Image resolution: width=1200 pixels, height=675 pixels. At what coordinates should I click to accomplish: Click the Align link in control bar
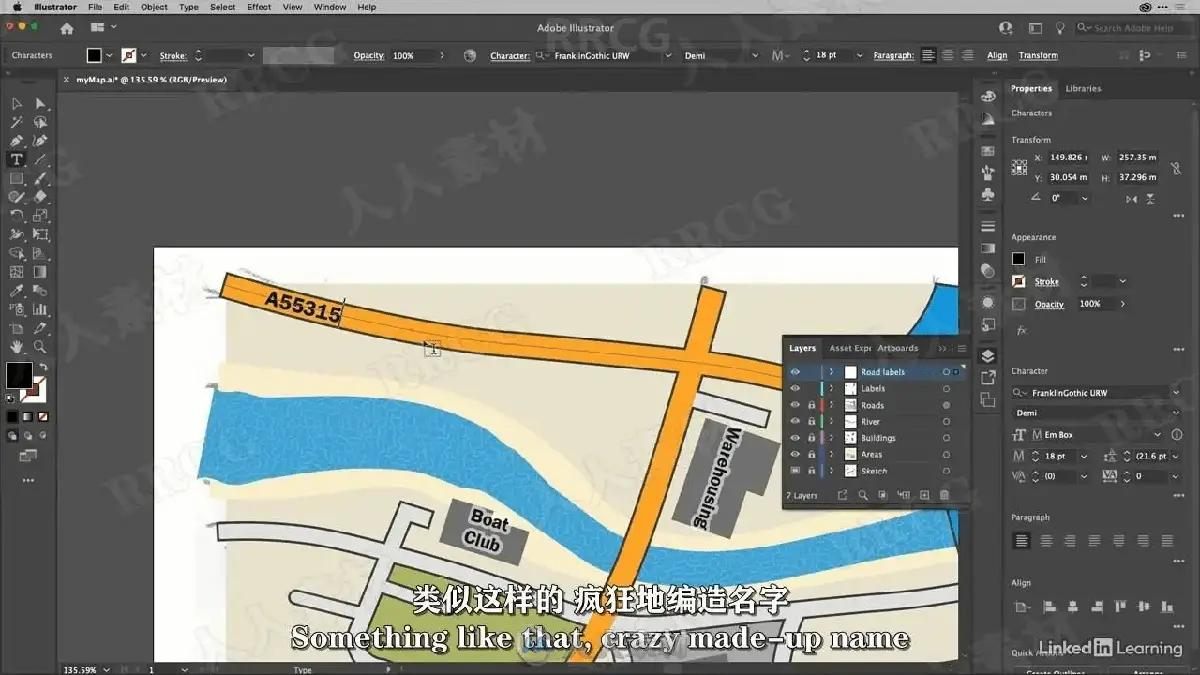(x=997, y=56)
